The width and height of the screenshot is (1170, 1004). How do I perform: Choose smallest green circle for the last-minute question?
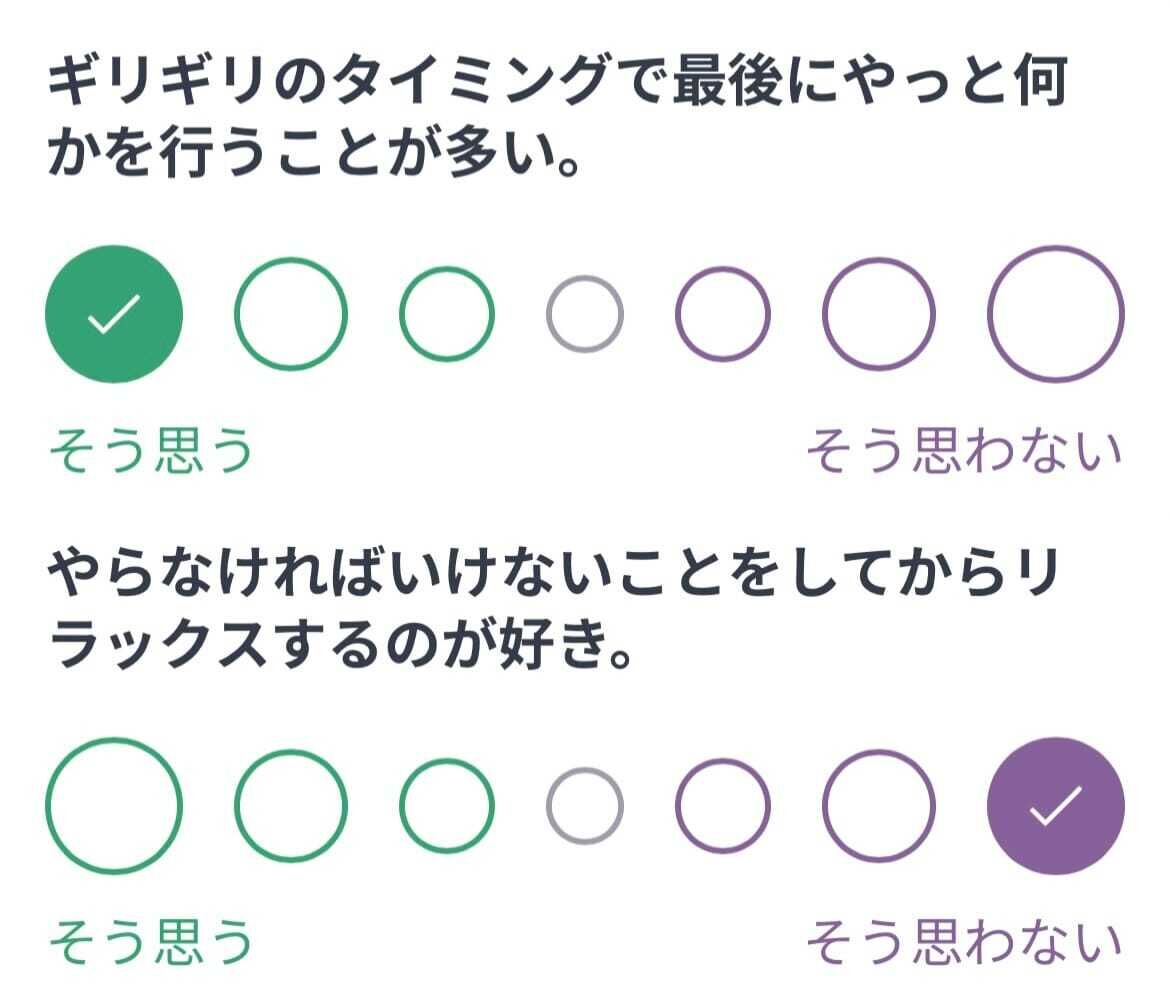(x=447, y=314)
